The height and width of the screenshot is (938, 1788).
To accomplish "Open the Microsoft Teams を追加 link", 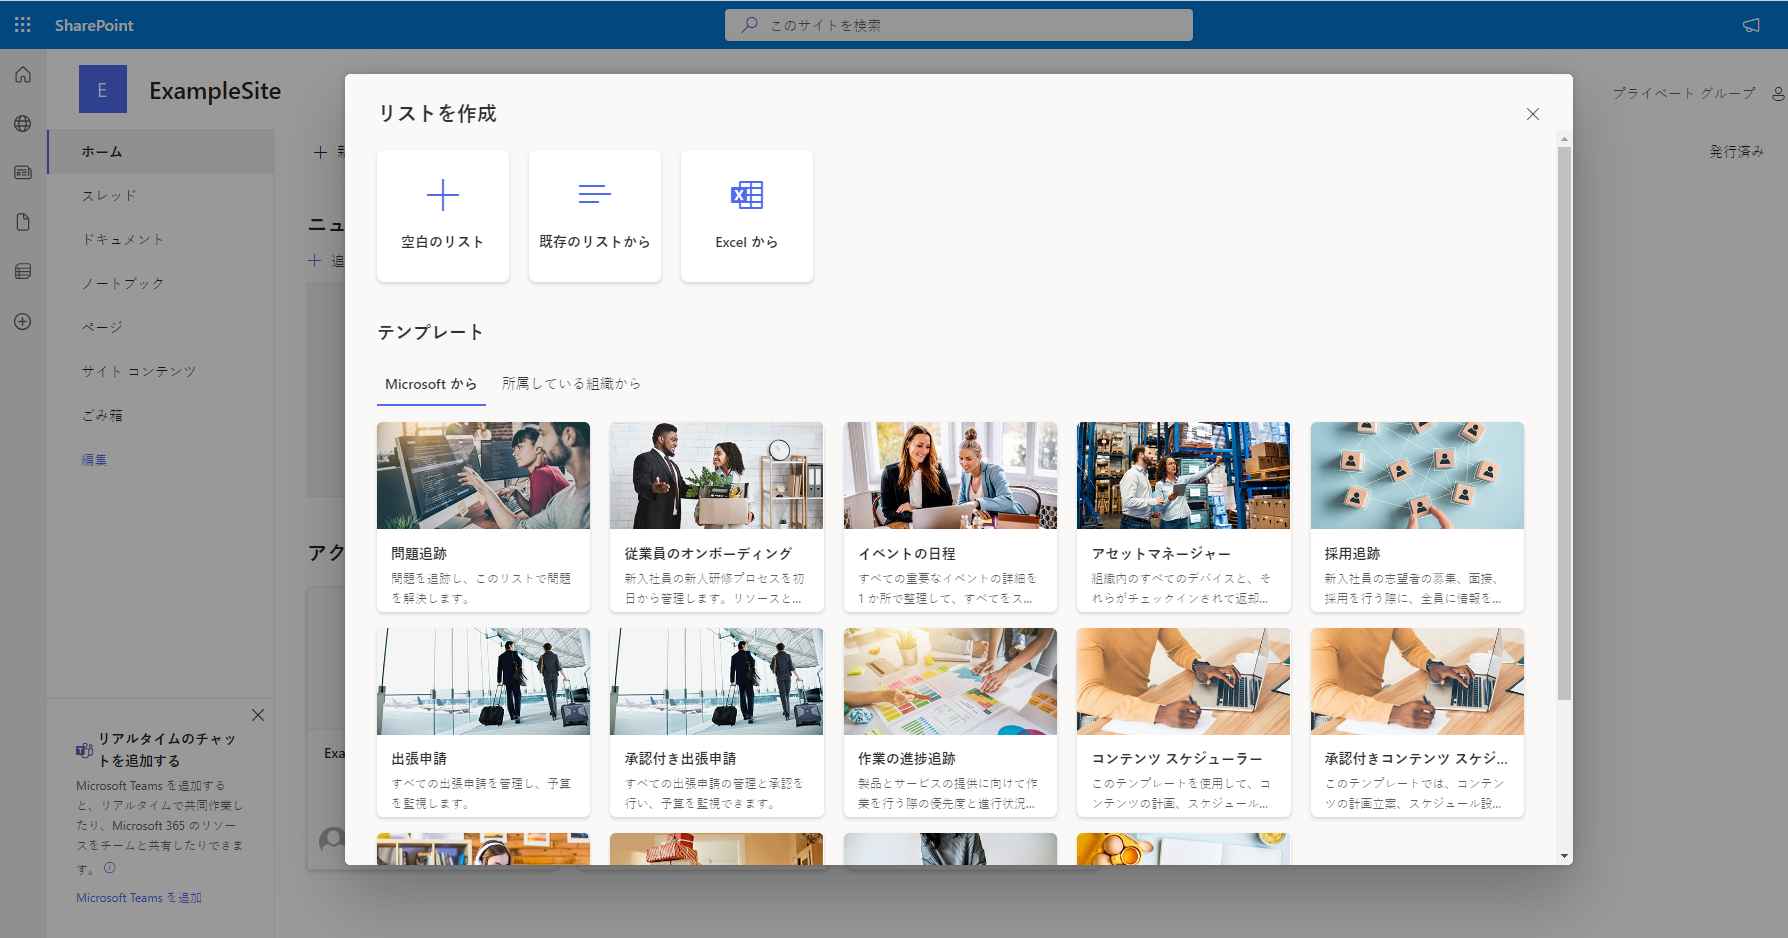I will tap(139, 898).
